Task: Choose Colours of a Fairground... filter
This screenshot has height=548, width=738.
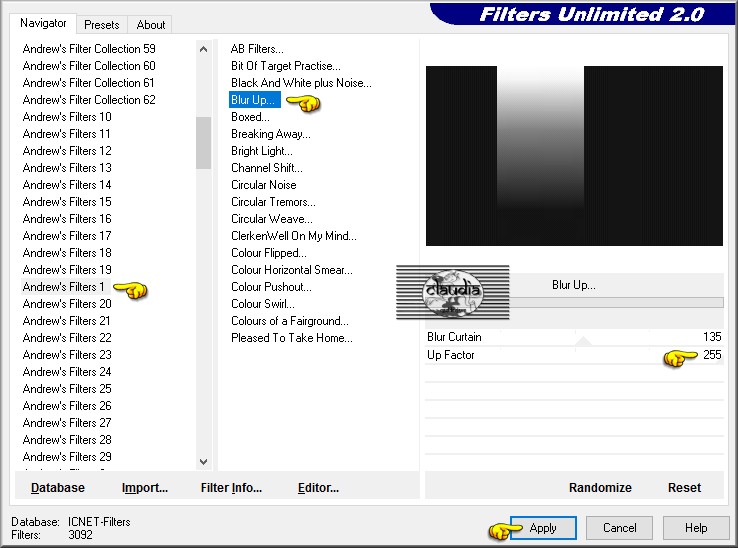Action: point(290,321)
